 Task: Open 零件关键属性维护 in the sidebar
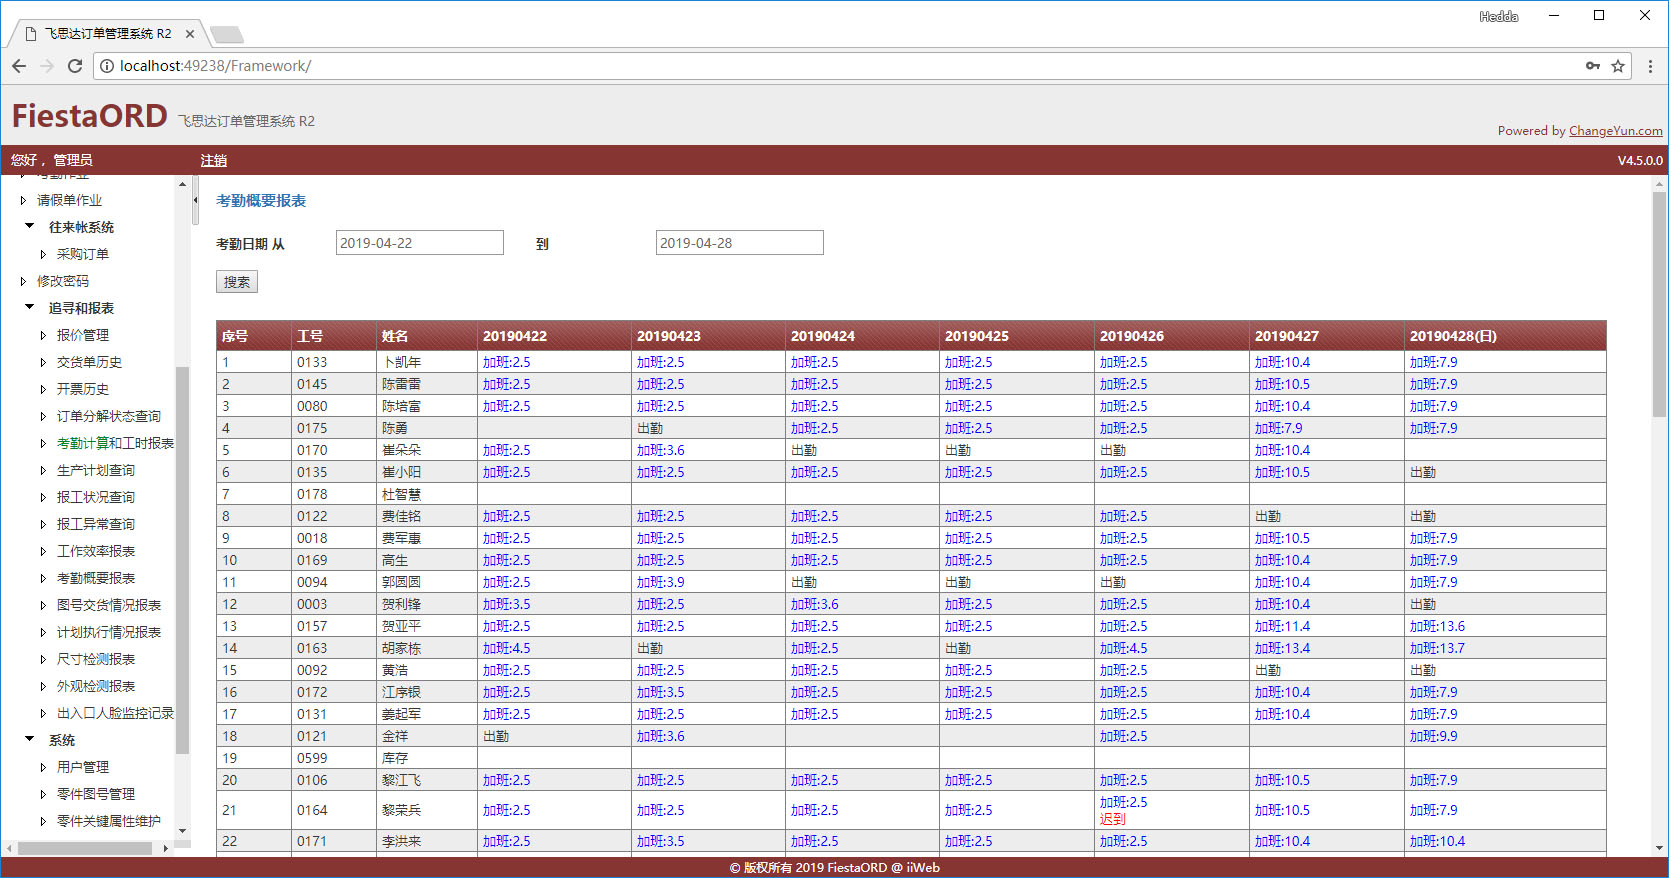pyautogui.click(x=108, y=821)
